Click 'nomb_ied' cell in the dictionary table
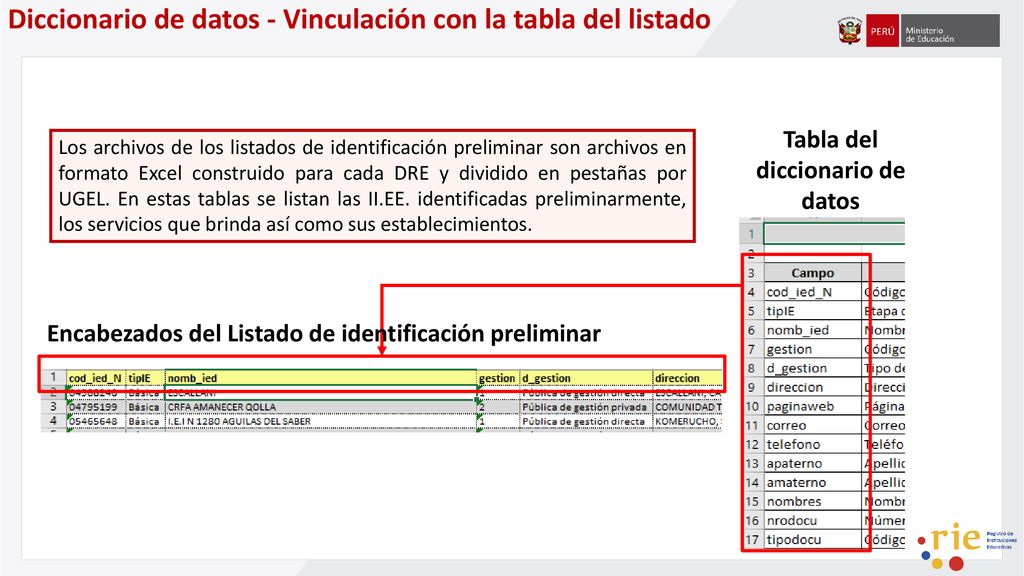This screenshot has height=576, width=1024. tap(812, 330)
